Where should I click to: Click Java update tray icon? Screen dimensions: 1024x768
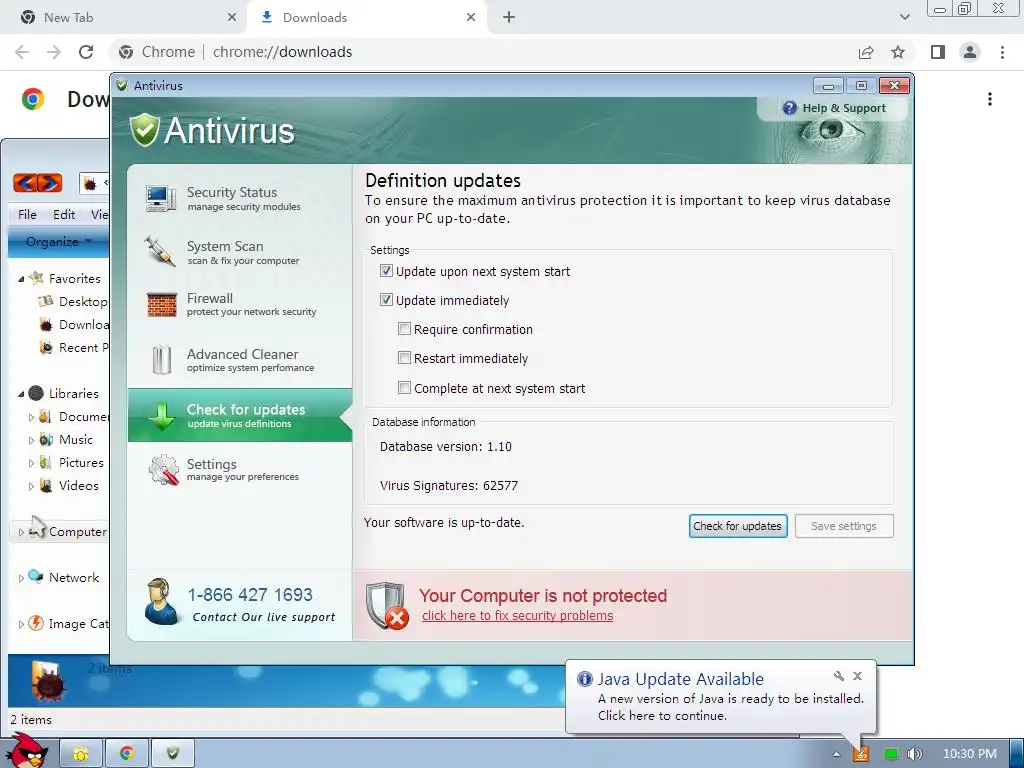[x=861, y=754]
